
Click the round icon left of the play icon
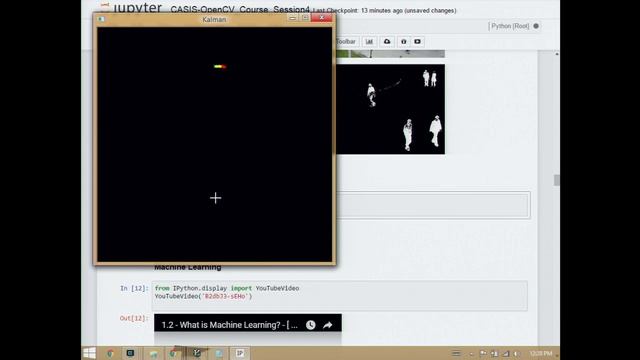point(404,42)
